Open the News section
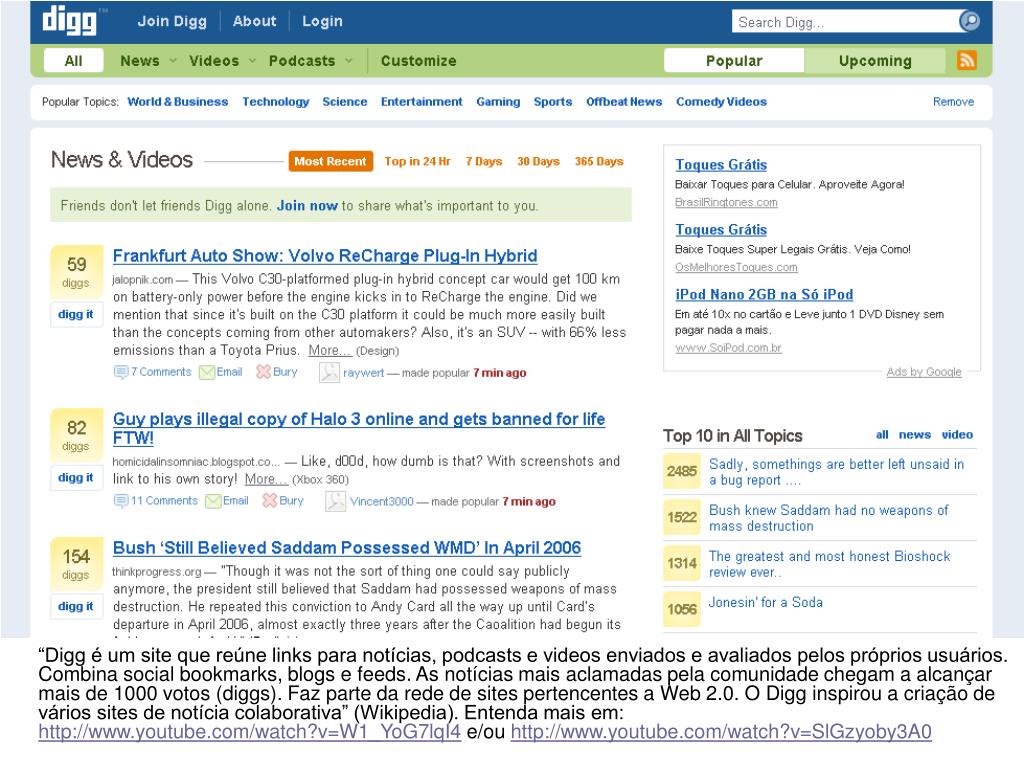This screenshot has height=768, width=1024. coord(140,61)
